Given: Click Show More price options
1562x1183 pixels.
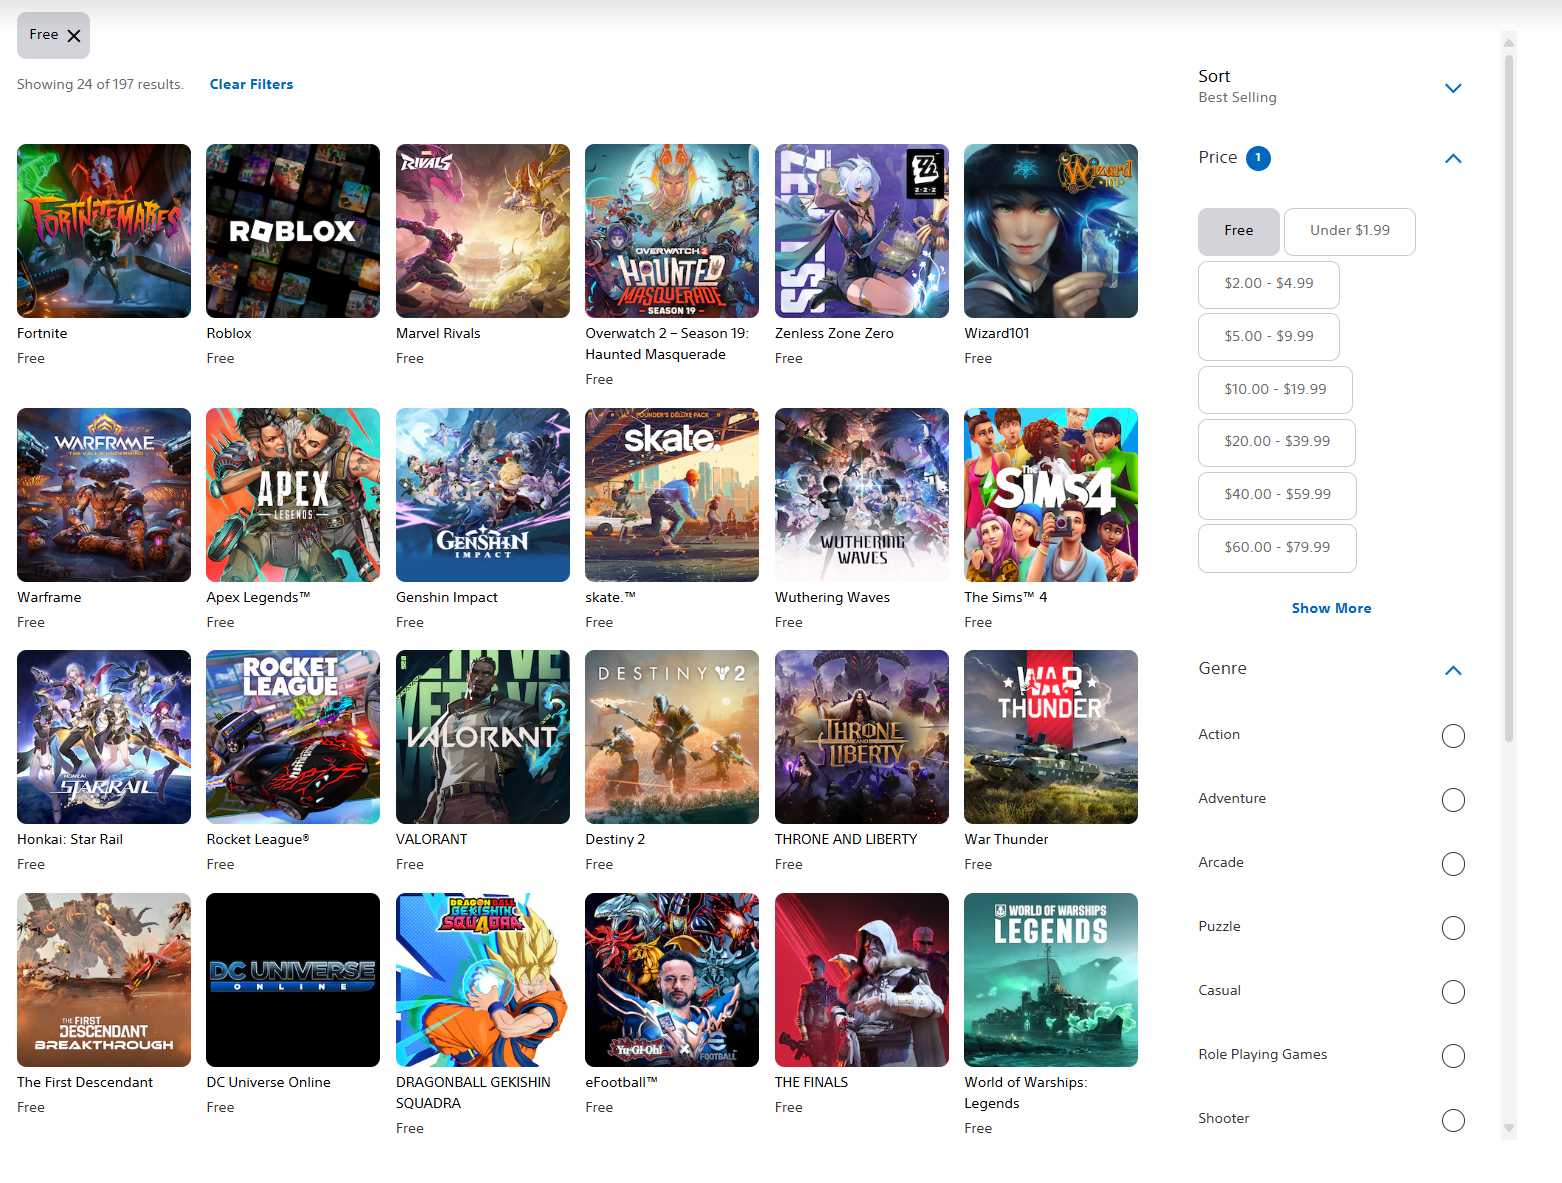Looking at the screenshot, I should point(1331,608).
